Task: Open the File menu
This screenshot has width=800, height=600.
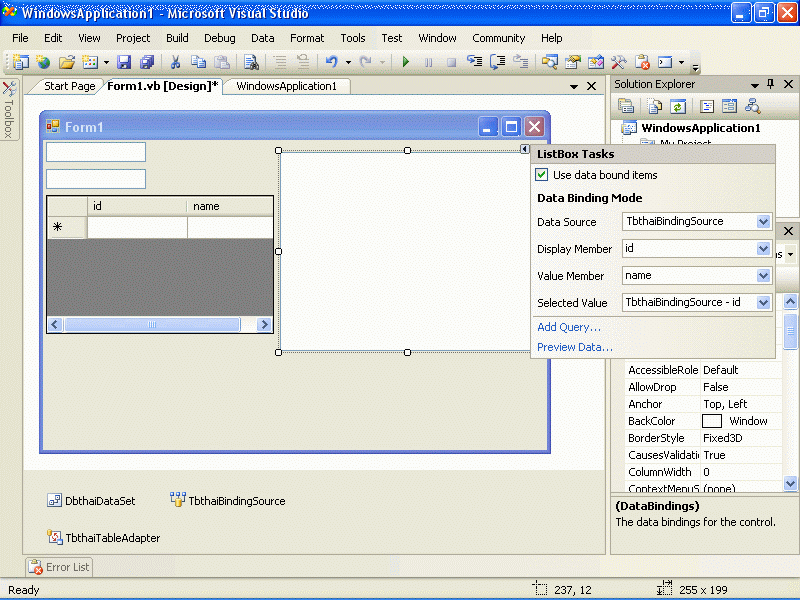Action: (20, 38)
